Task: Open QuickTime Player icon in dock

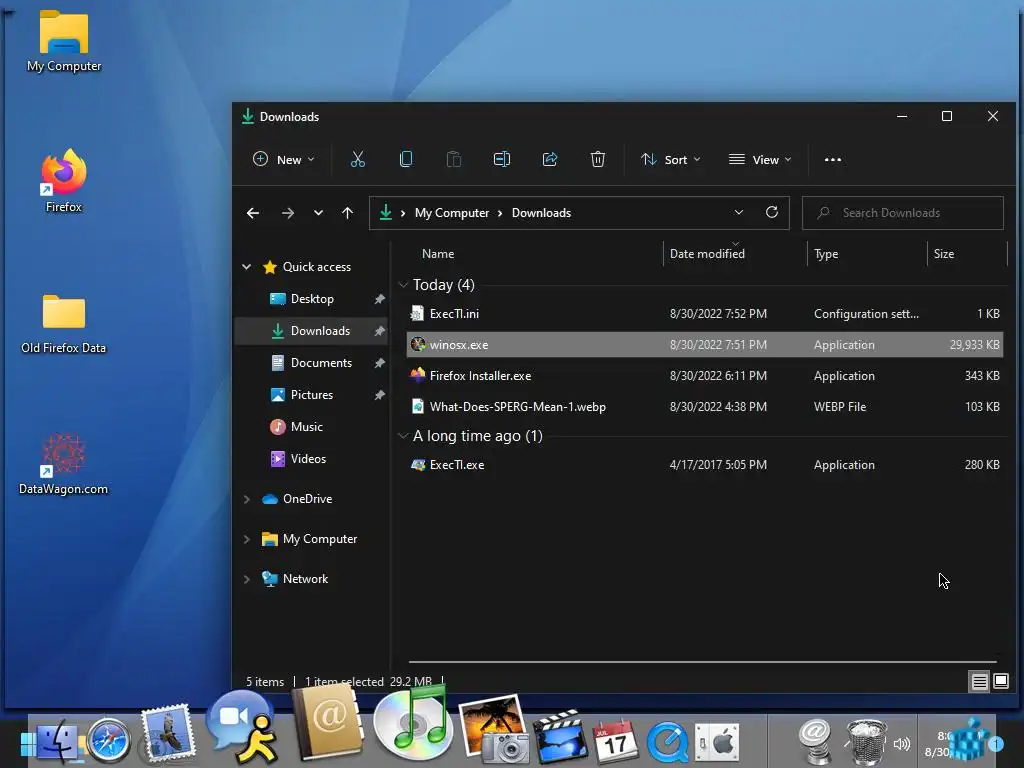Action: [667, 742]
